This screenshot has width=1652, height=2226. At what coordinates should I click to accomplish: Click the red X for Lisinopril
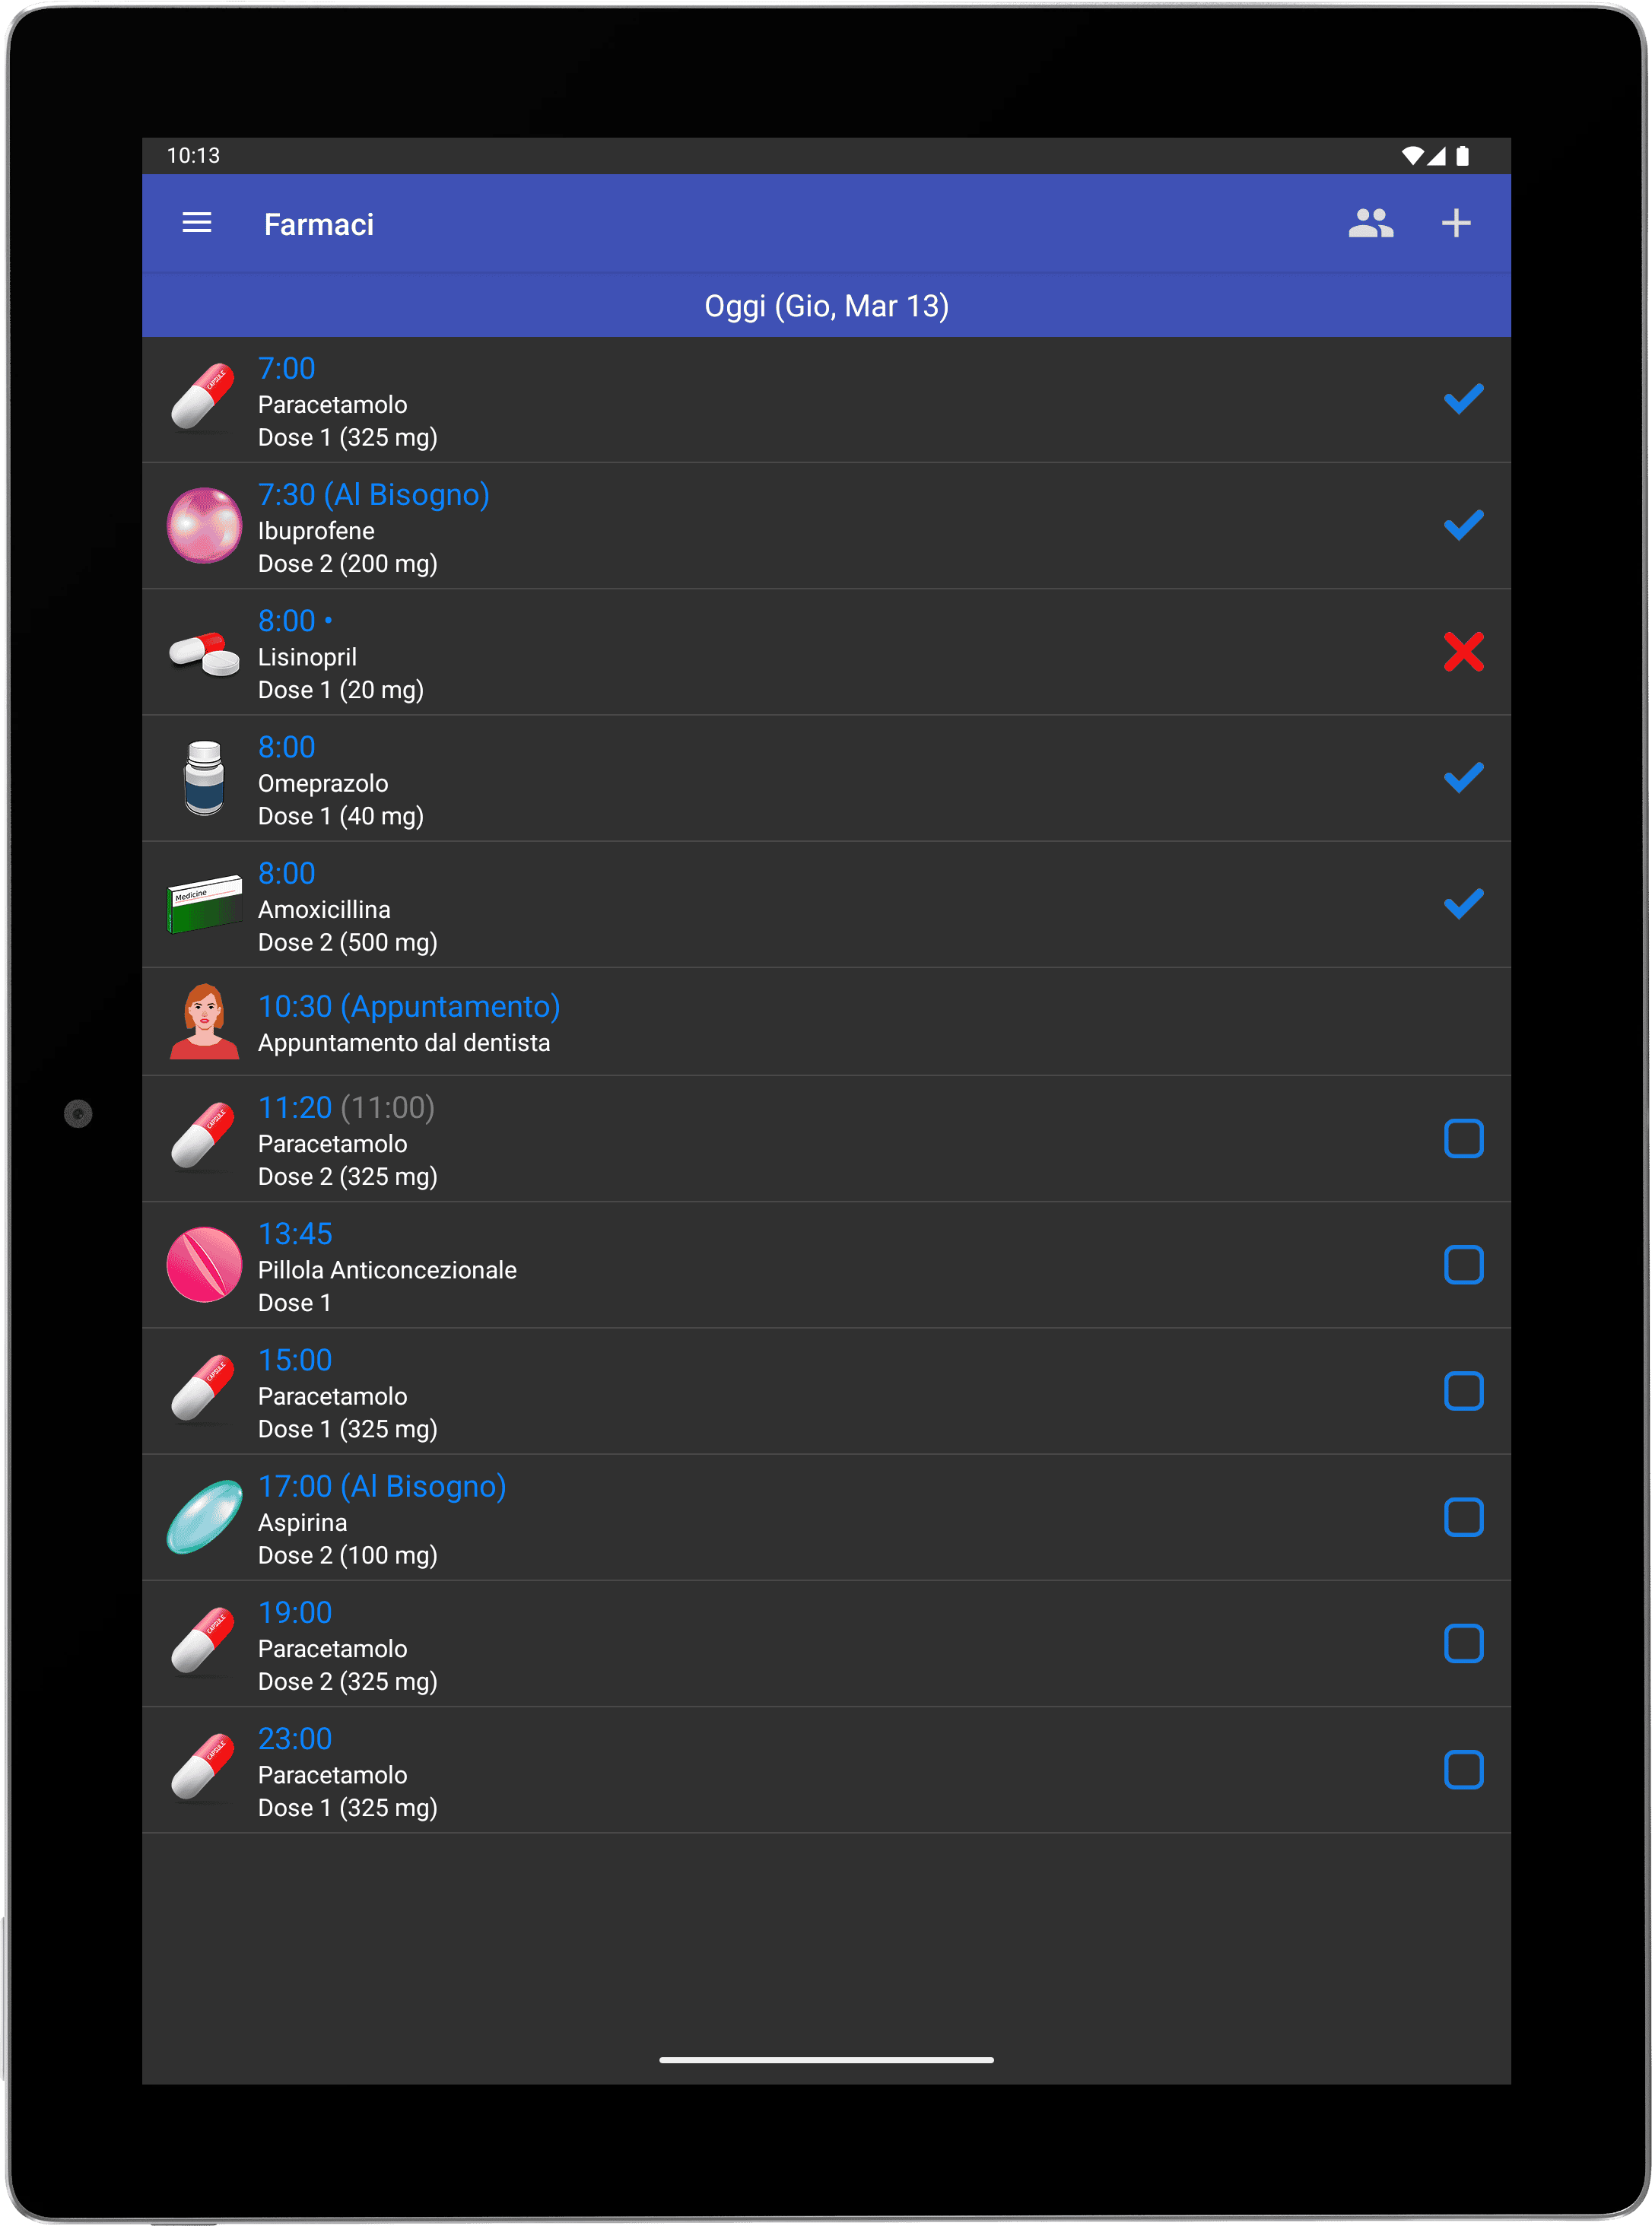[x=1463, y=652]
